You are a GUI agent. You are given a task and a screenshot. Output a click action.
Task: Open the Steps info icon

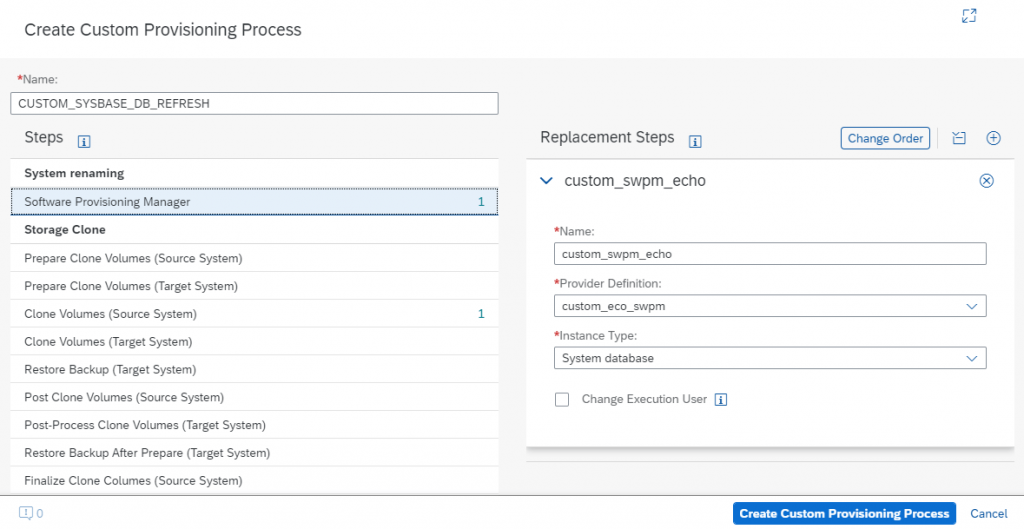pyautogui.click(x=84, y=141)
